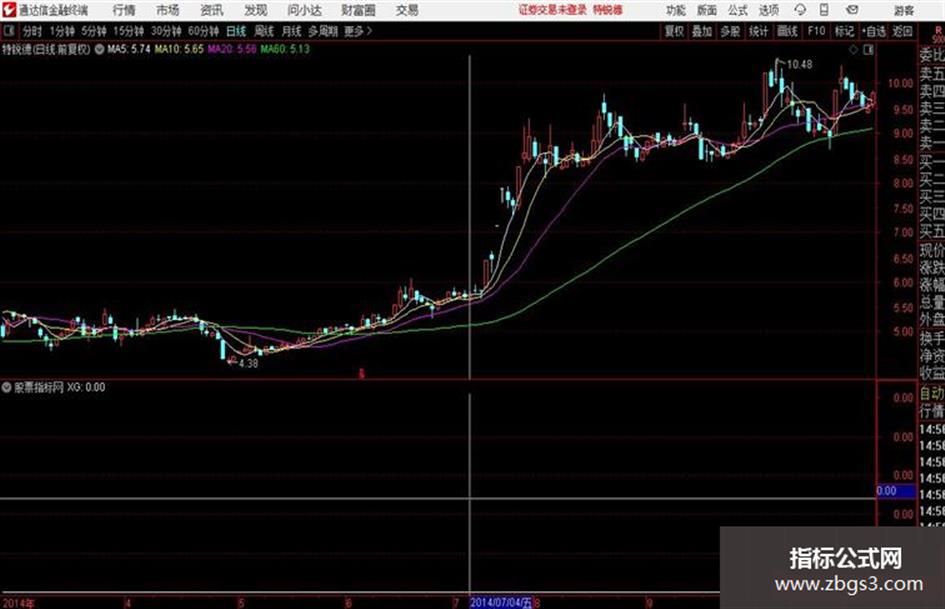Open the 公式 menu

[x=738, y=10]
